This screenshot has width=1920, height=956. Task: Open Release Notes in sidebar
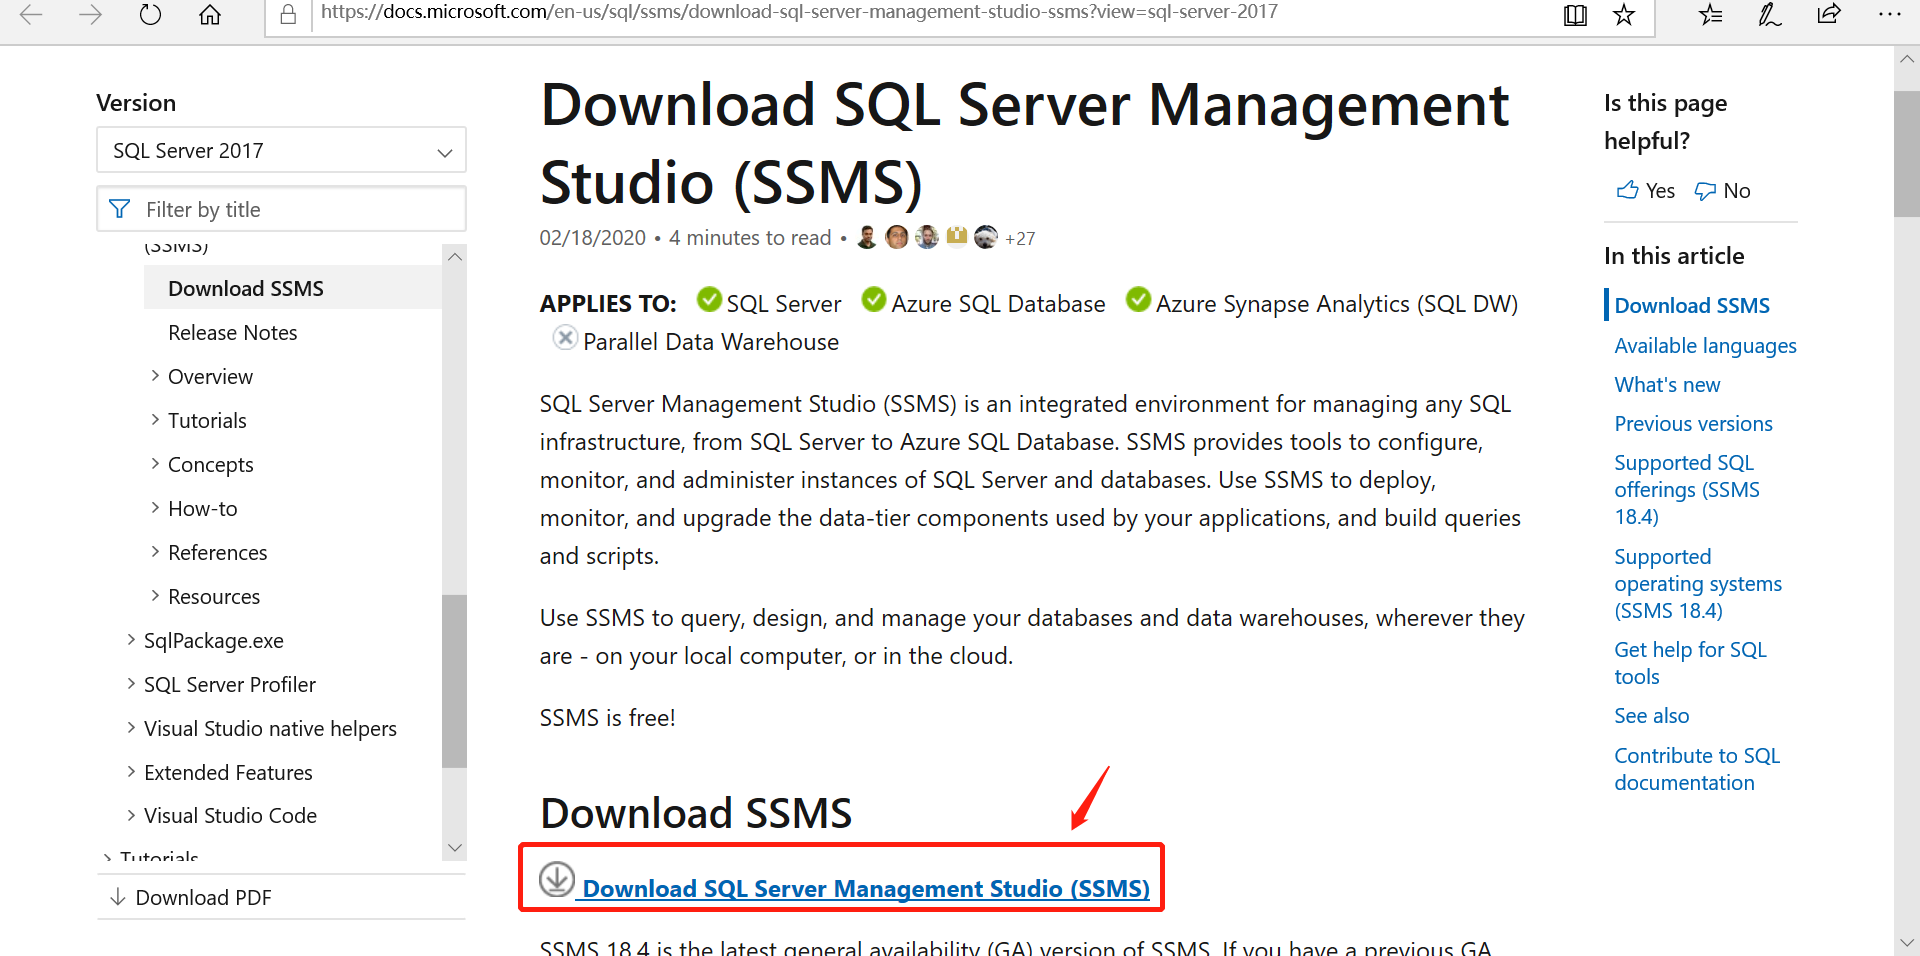[233, 332]
